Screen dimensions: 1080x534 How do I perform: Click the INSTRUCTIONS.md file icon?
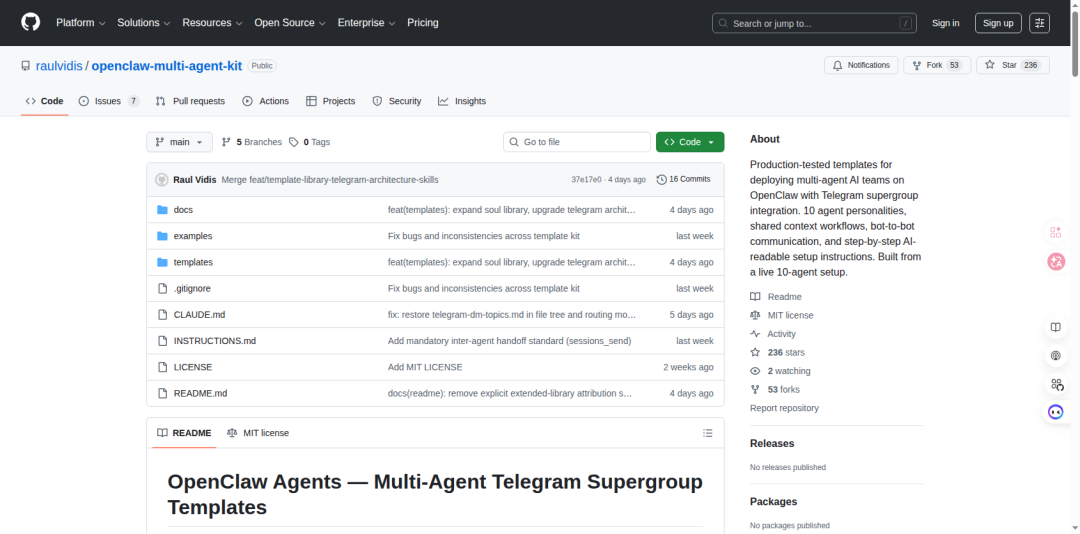(x=163, y=340)
